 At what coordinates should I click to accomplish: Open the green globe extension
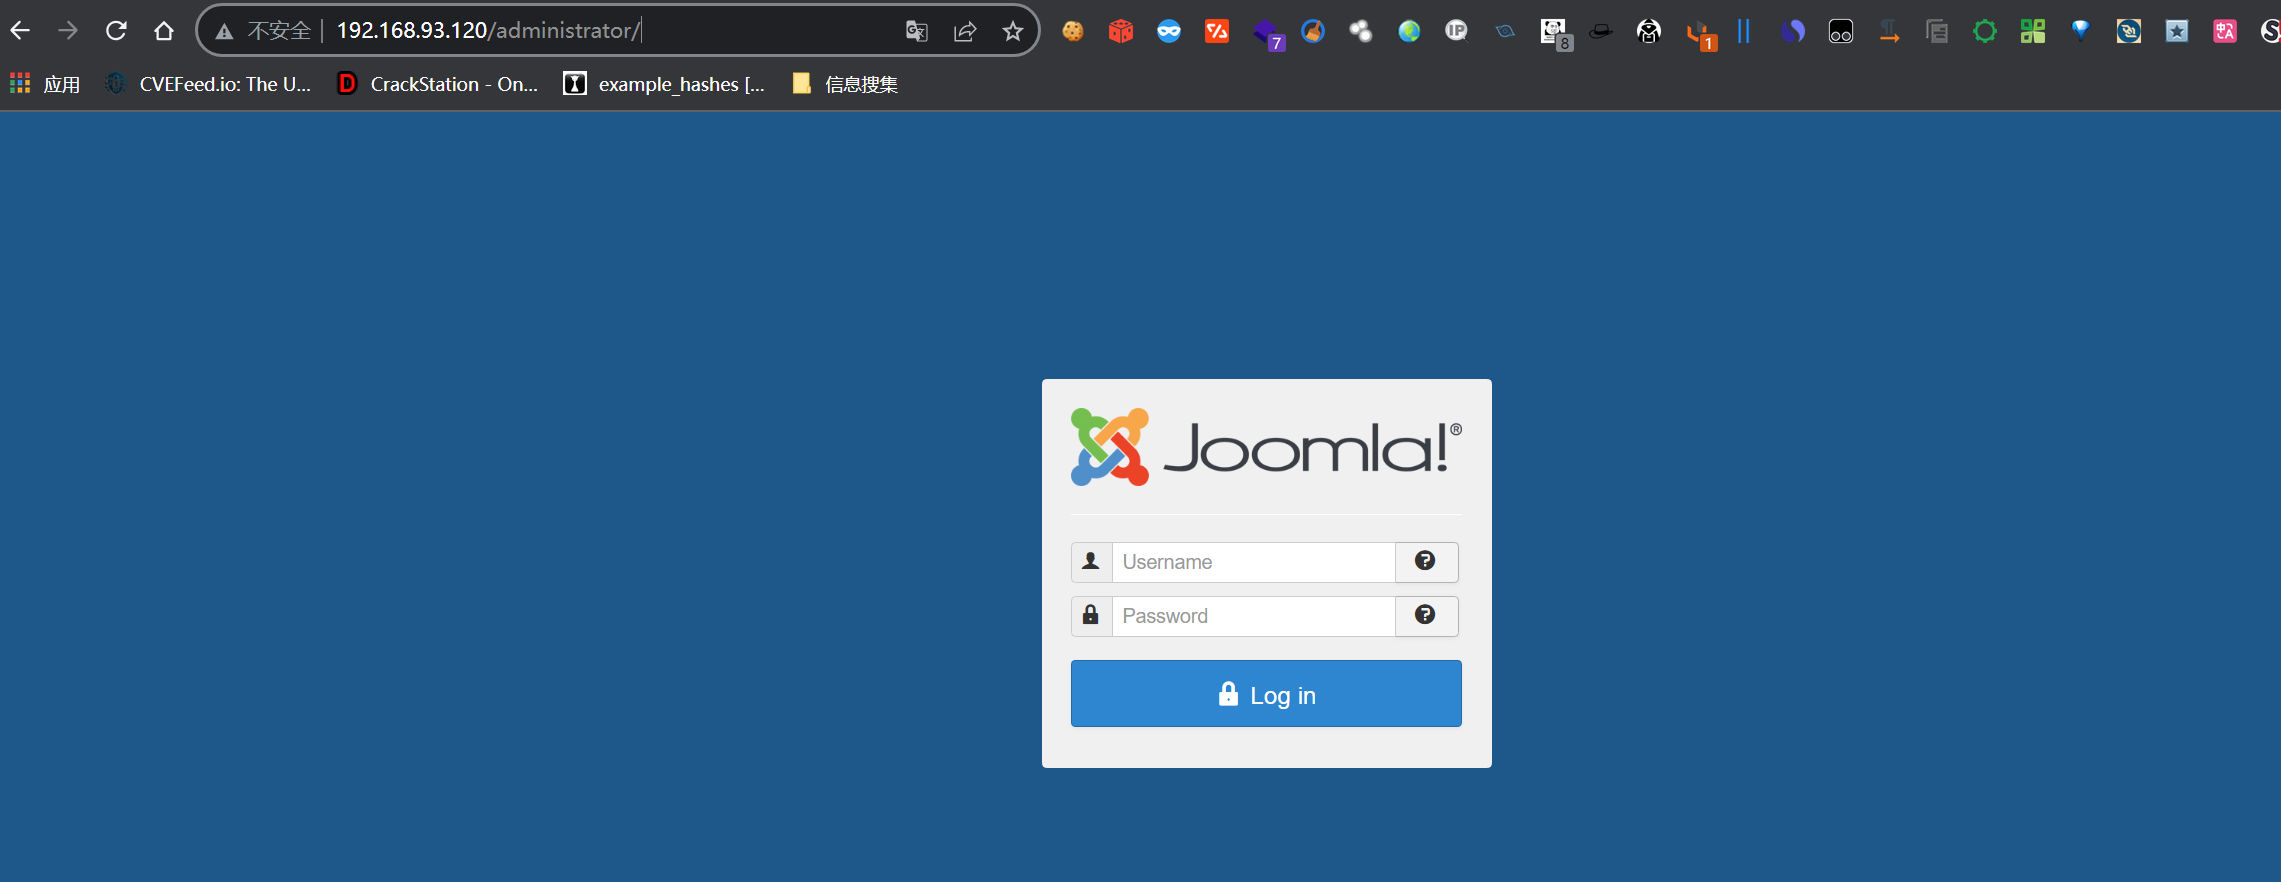(1409, 31)
